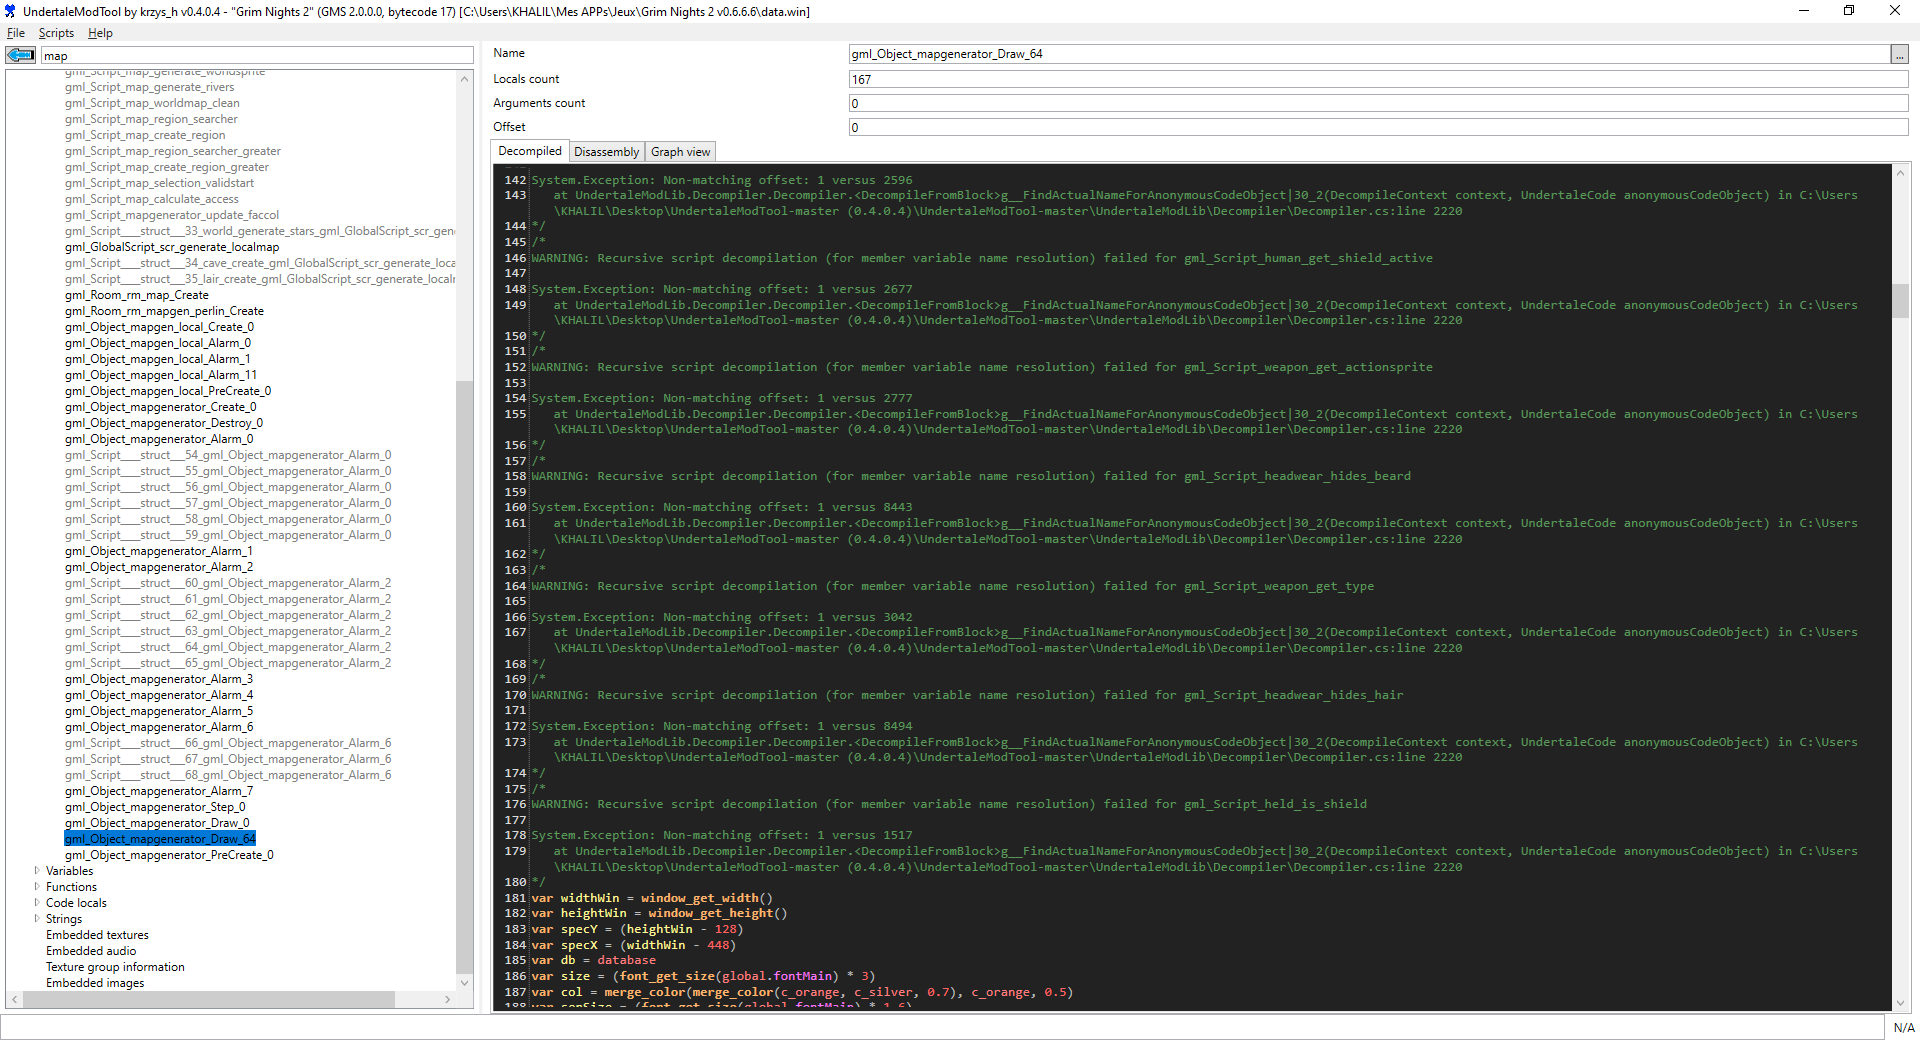This screenshot has height=1040, width=1920.
Task: Click the Arguments count field
Action: tap(1200, 103)
